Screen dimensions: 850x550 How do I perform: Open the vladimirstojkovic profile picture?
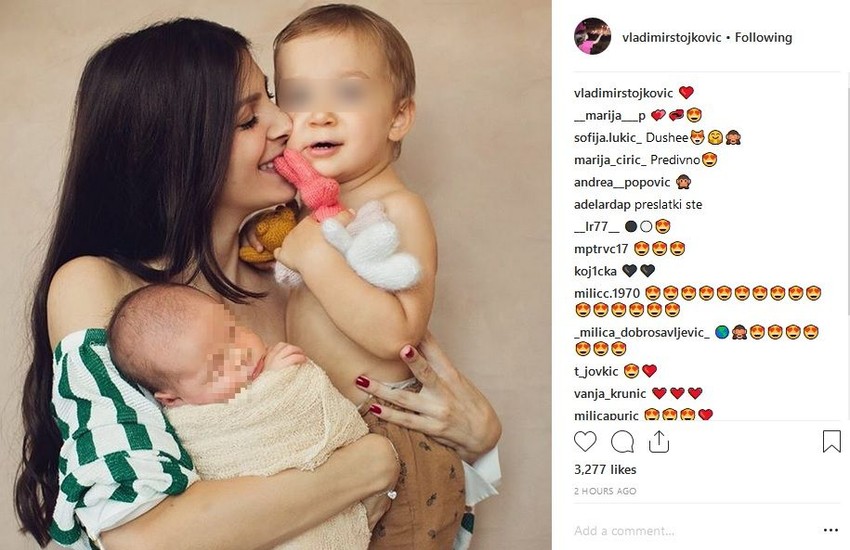(593, 36)
